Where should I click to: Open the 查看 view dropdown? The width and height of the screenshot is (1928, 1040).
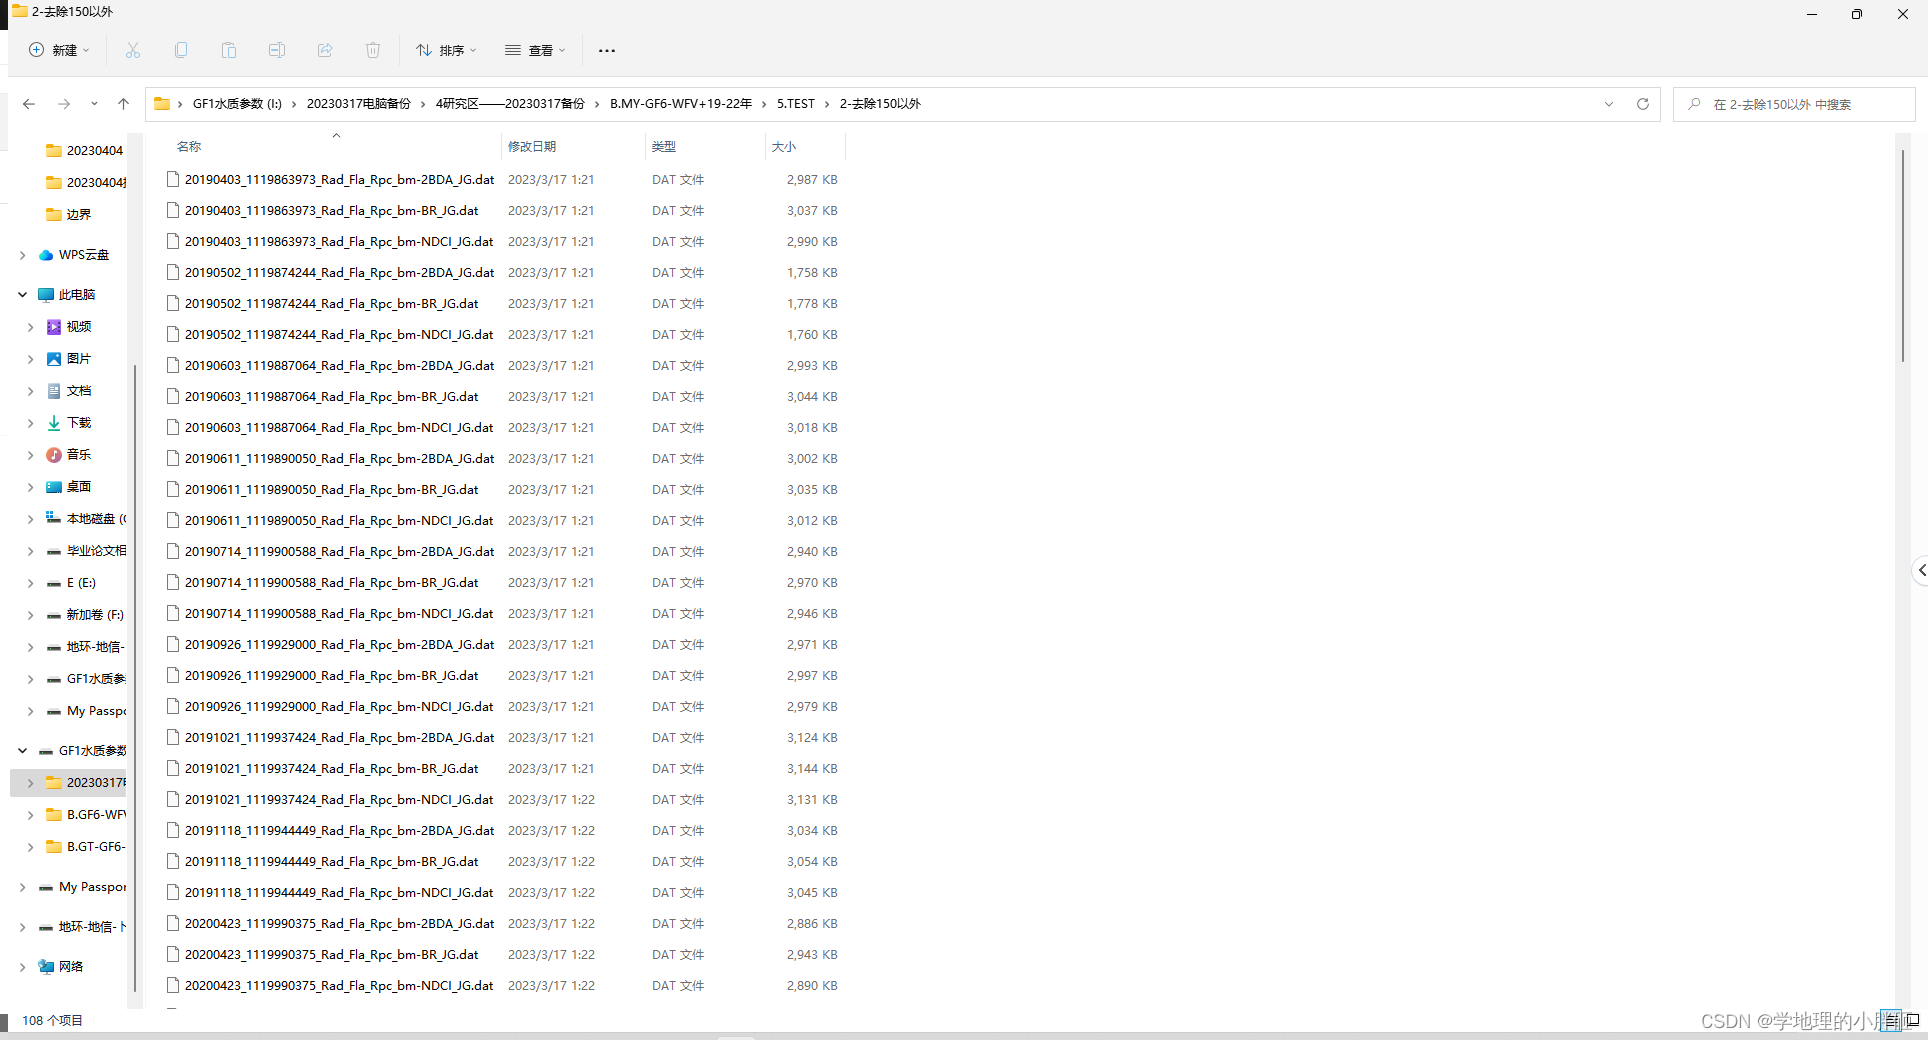click(535, 50)
